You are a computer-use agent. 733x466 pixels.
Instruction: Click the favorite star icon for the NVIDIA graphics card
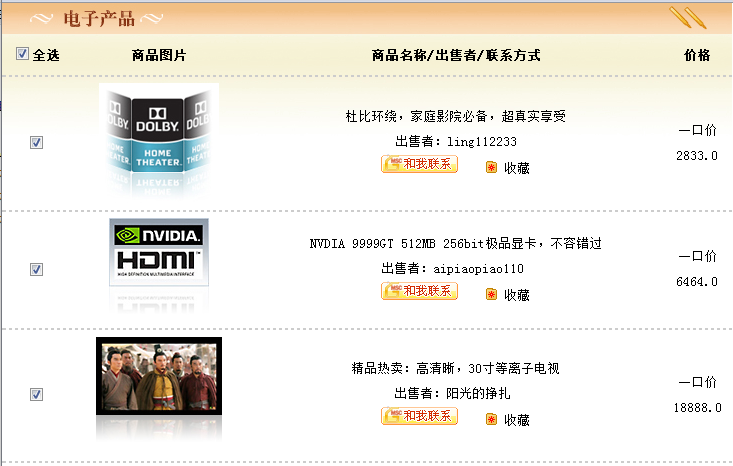point(491,294)
